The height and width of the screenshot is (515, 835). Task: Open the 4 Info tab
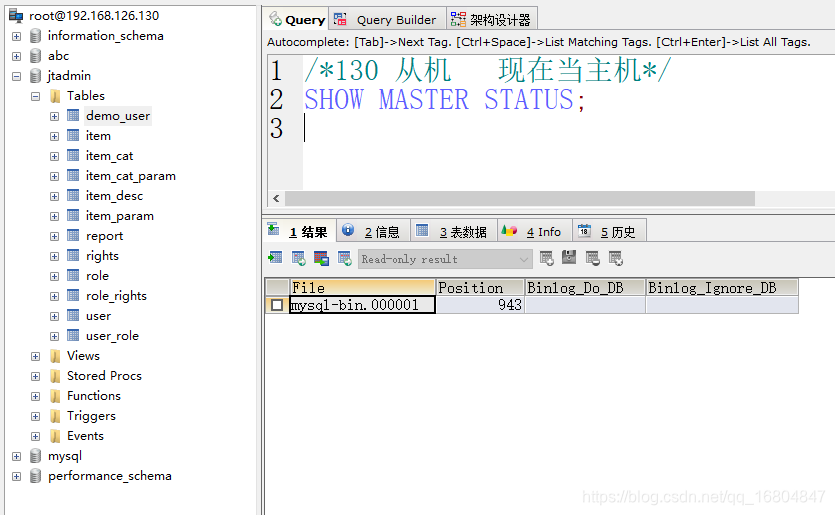[535, 232]
